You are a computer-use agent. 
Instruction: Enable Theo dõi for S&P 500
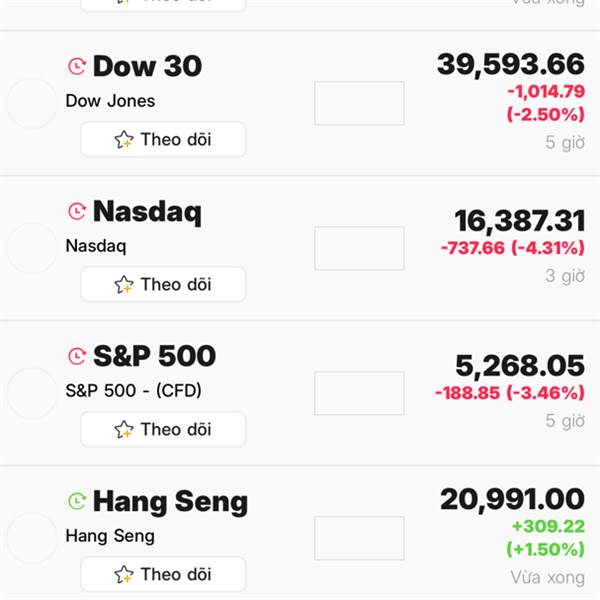163,430
